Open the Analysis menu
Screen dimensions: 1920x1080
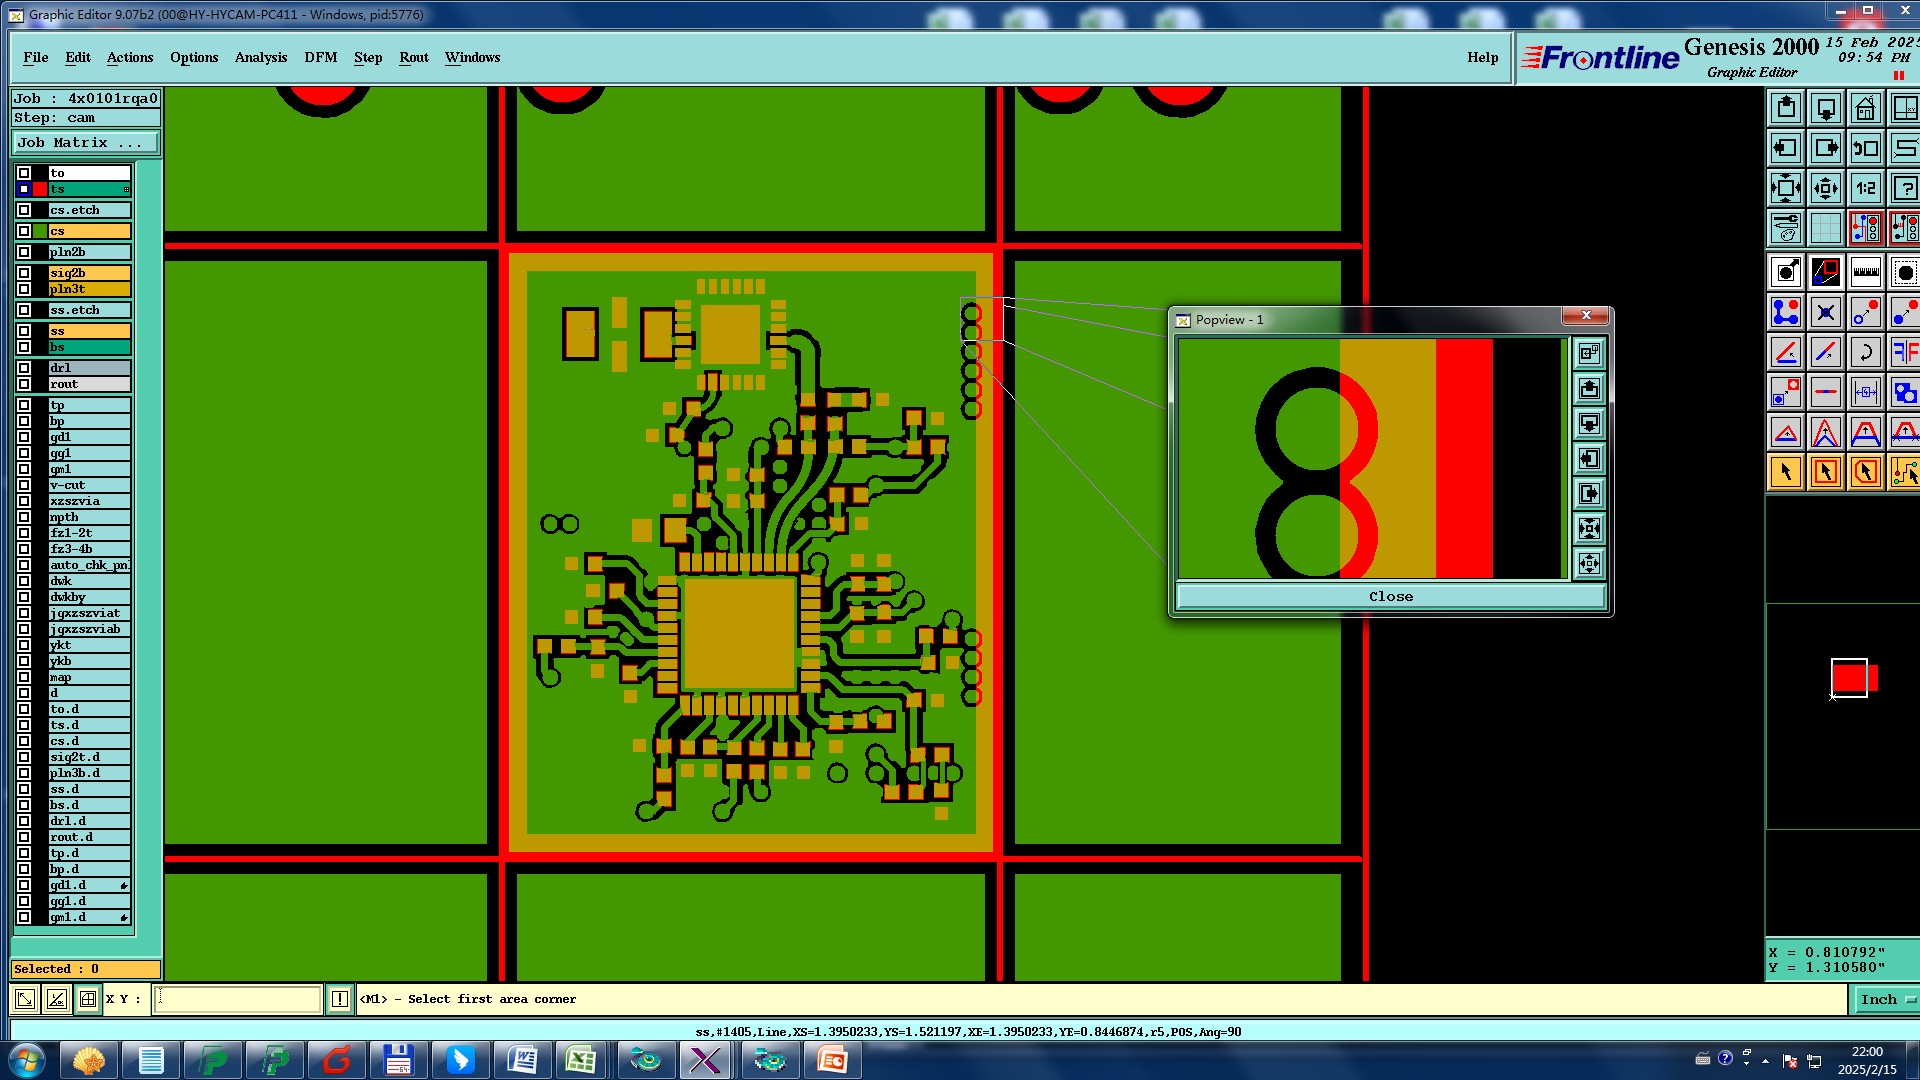(x=261, y=57)
